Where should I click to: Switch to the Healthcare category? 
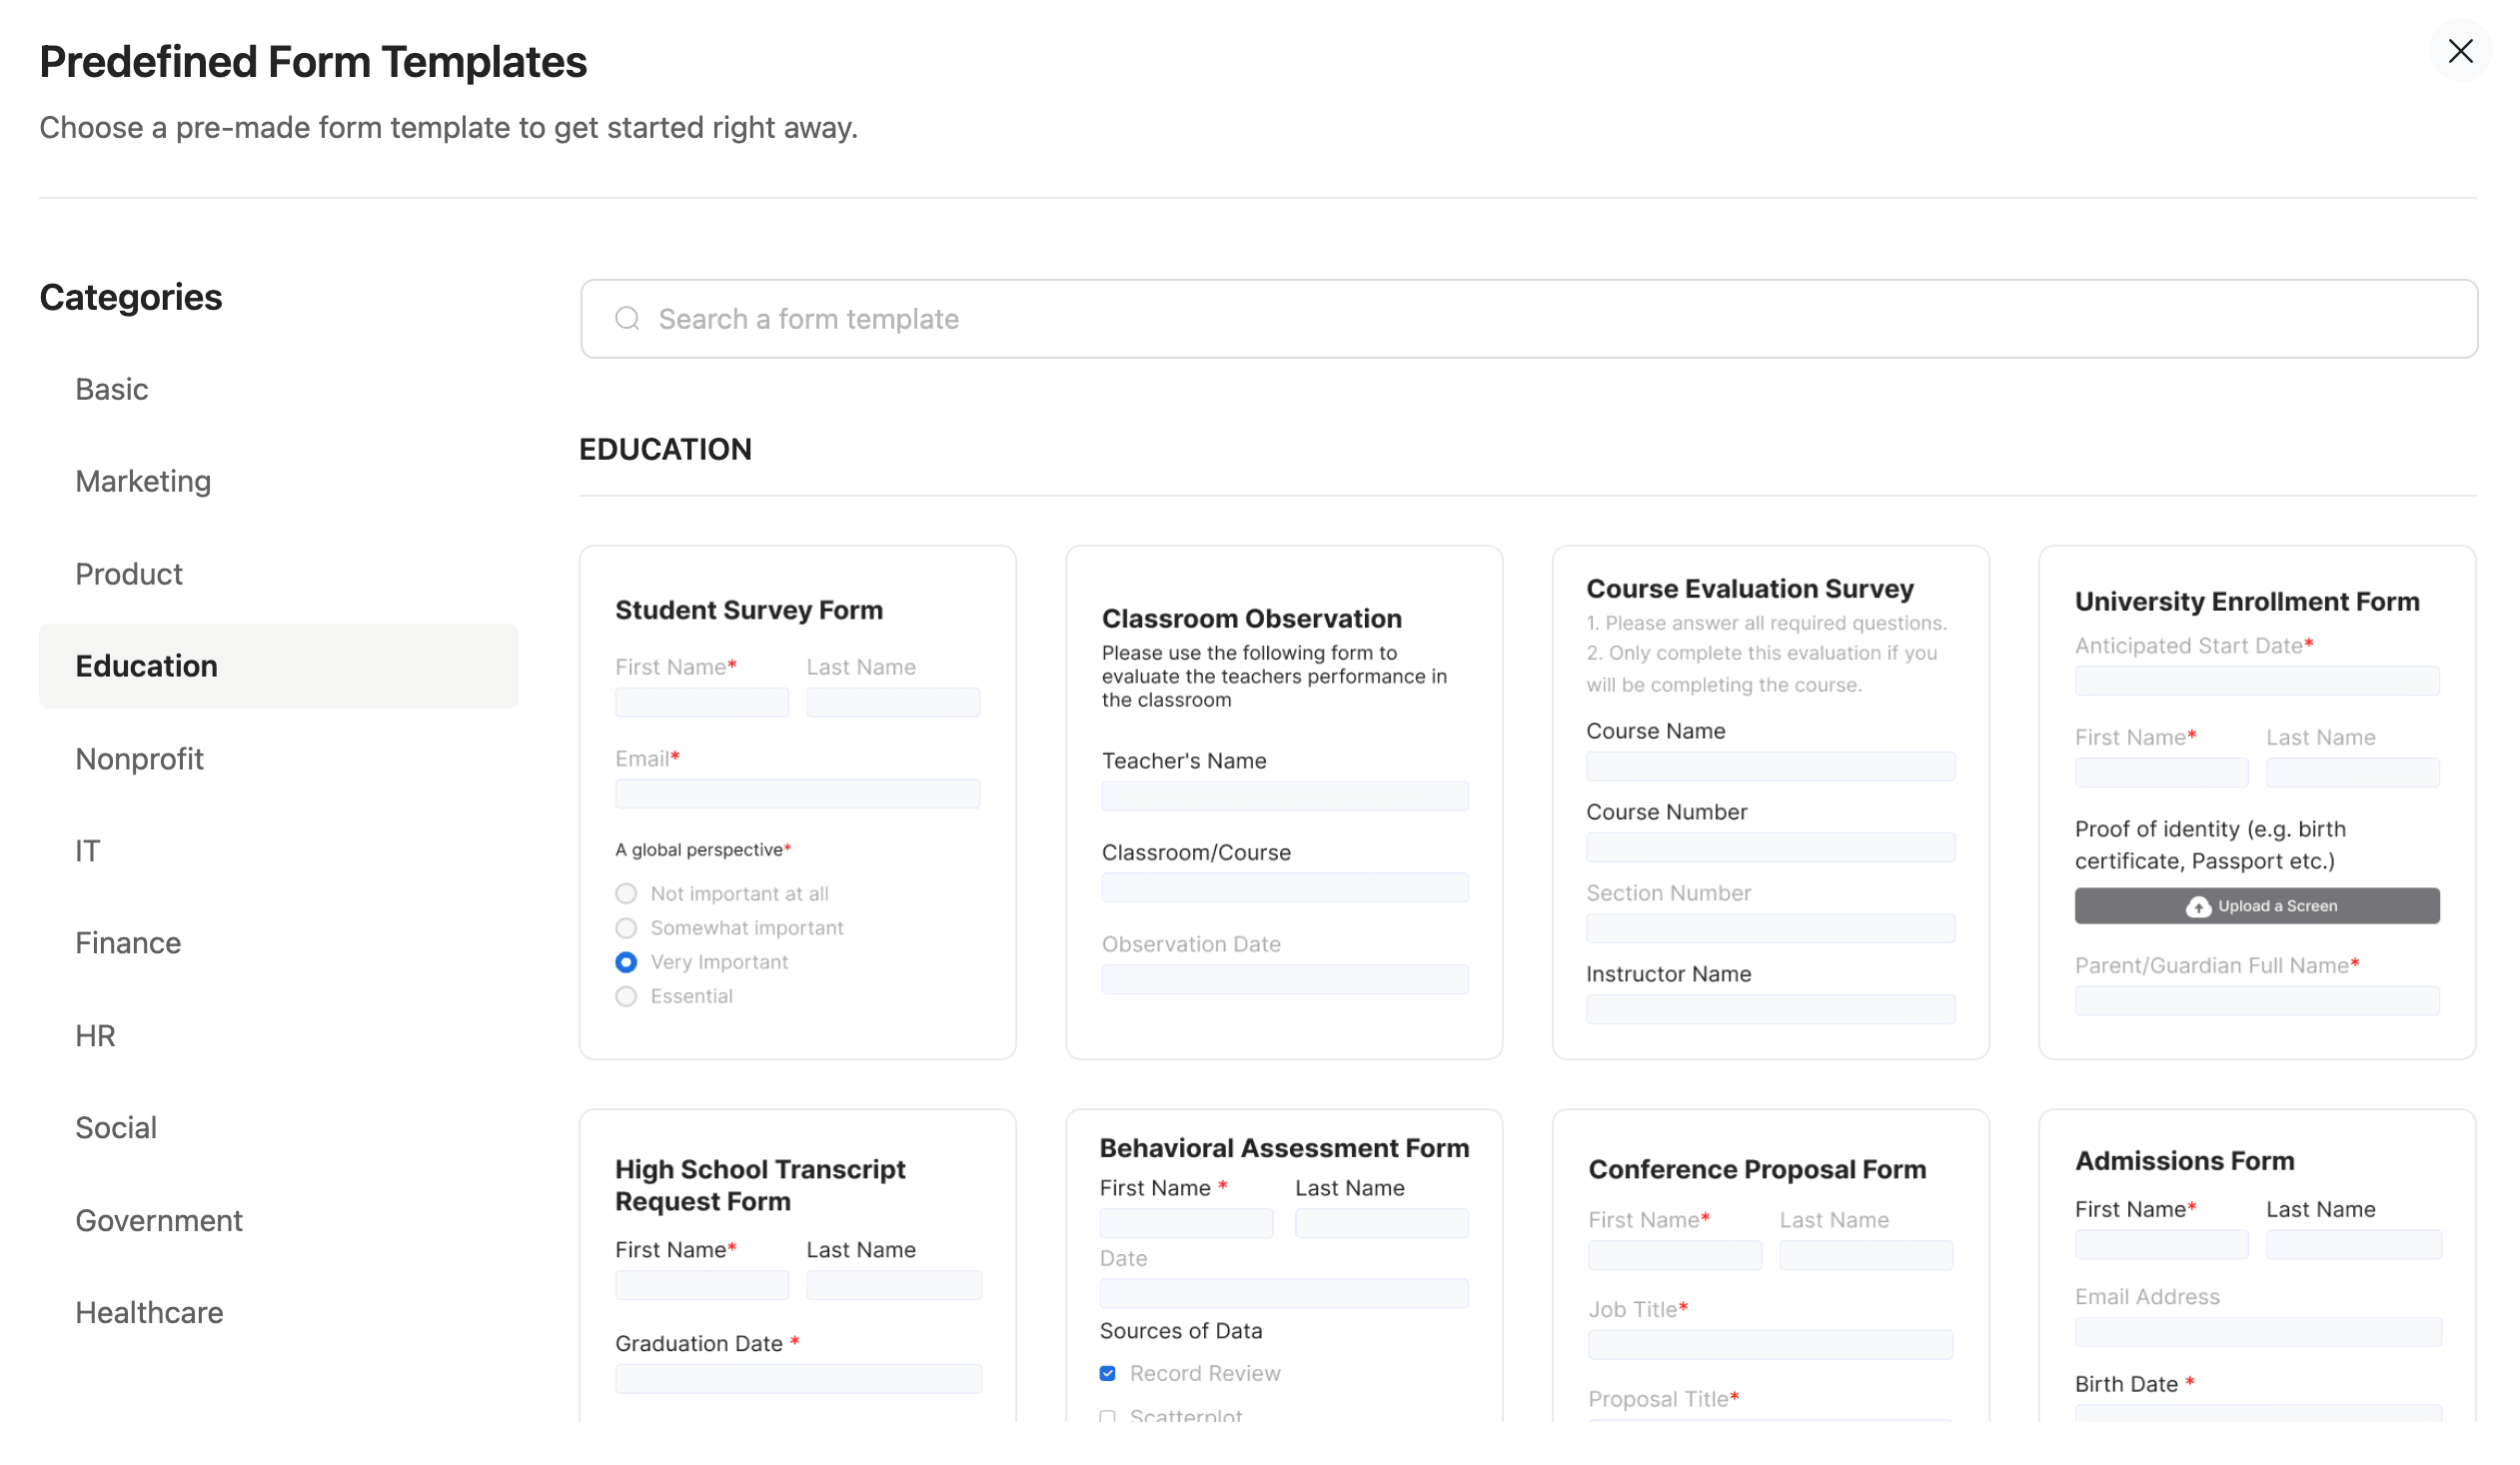pos(149,1312)
